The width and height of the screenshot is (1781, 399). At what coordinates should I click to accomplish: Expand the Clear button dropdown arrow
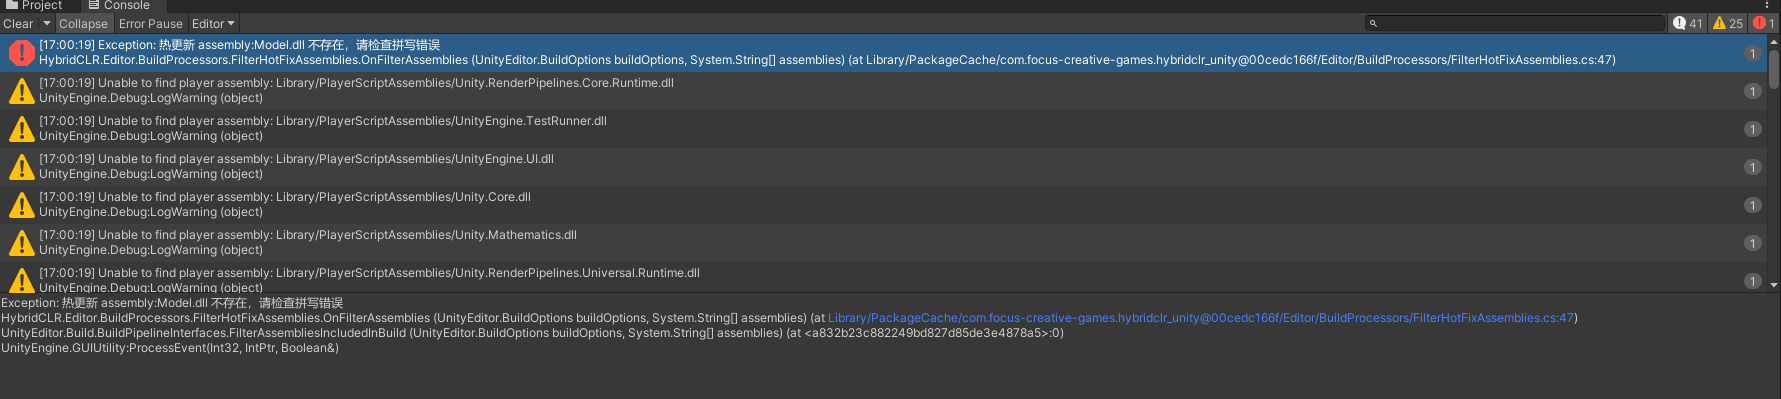pos(46,23)
